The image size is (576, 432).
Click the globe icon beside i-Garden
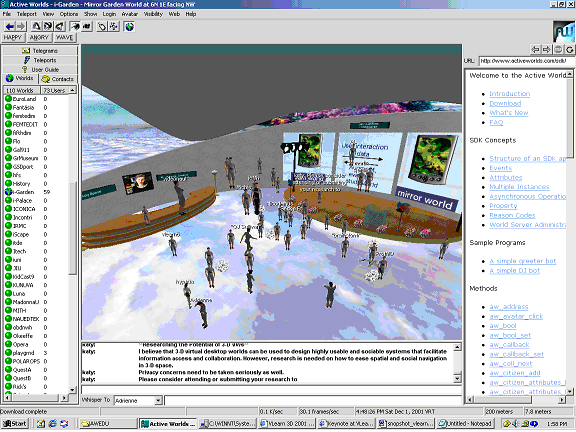tap(8, 192)
